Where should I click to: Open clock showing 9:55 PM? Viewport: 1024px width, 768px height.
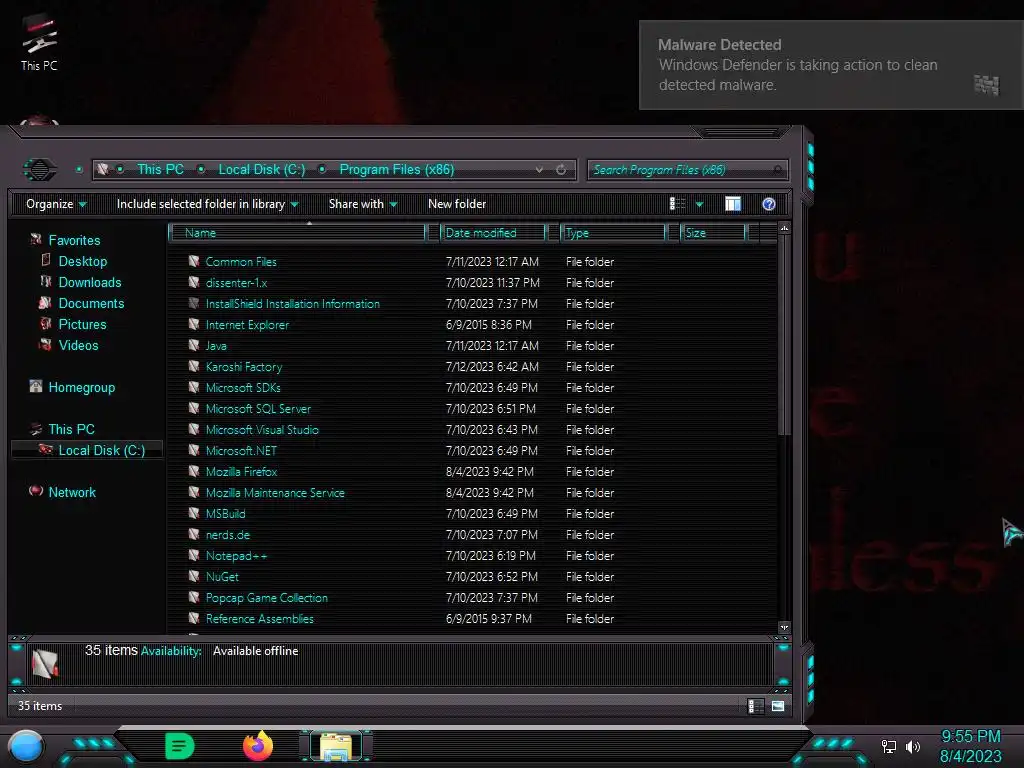click(970, 746)
